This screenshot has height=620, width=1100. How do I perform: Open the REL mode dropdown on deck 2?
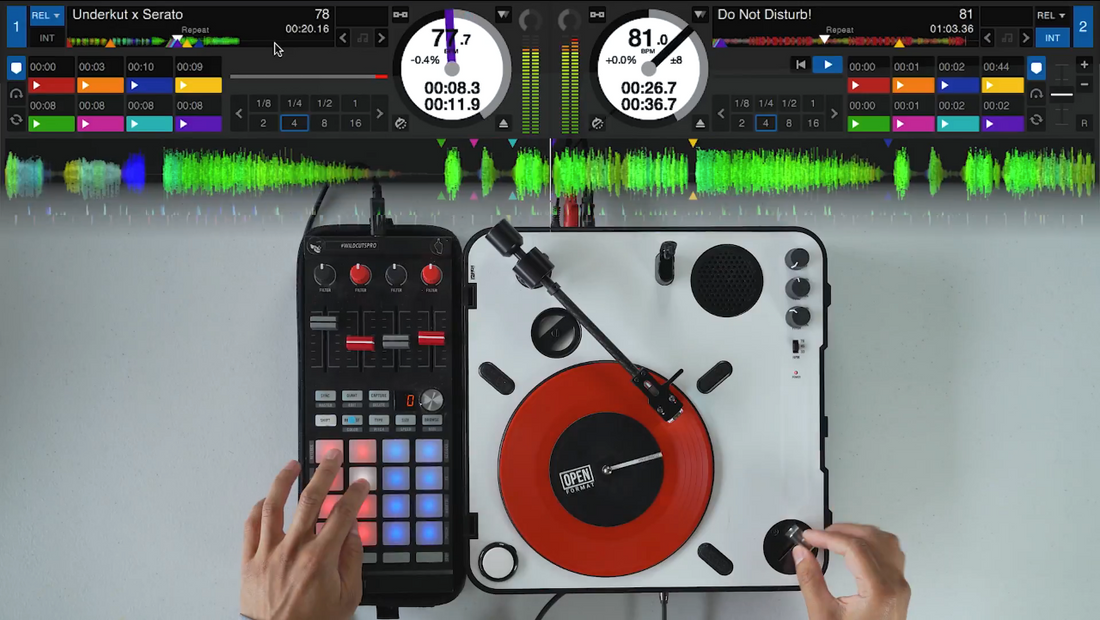pos(1051,15)
